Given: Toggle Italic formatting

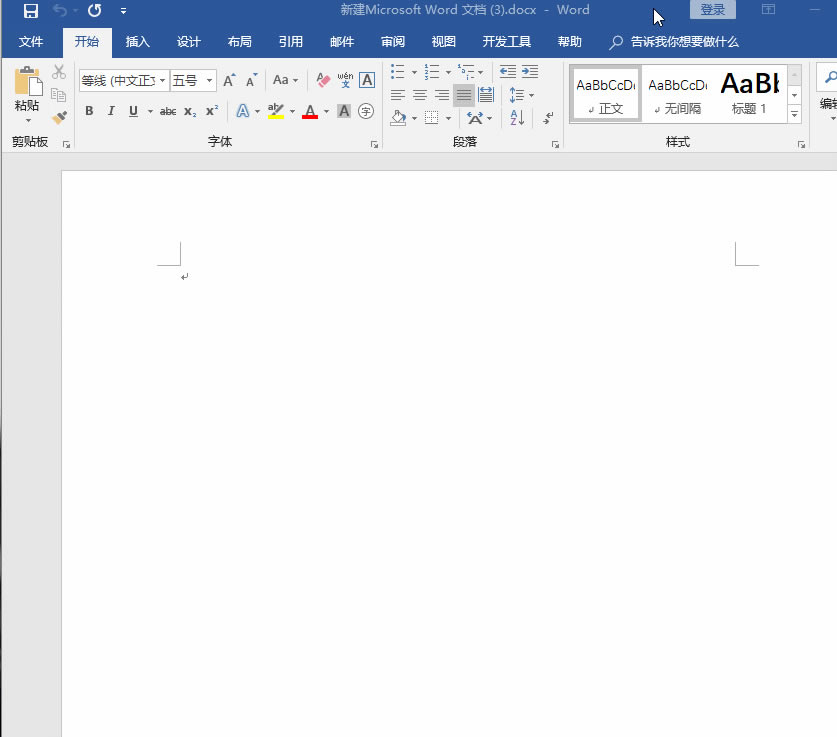Looking at the screenshot, I should coord(111,111).
